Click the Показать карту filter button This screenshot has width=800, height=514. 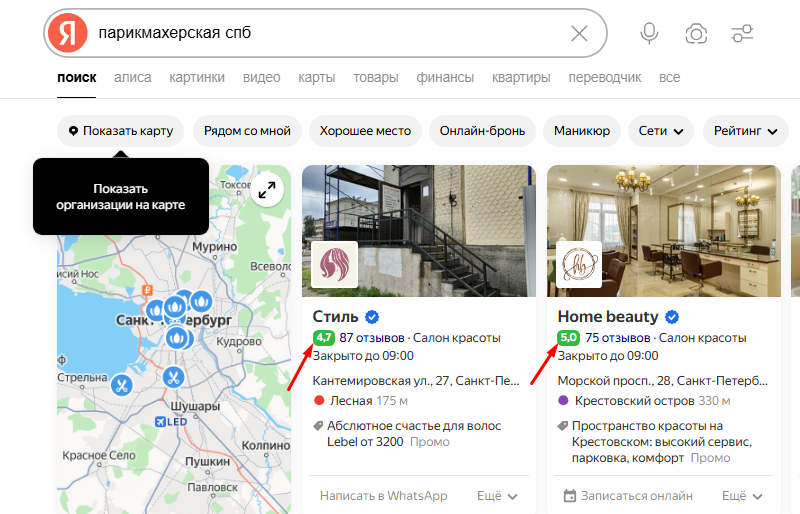(120, 131)
